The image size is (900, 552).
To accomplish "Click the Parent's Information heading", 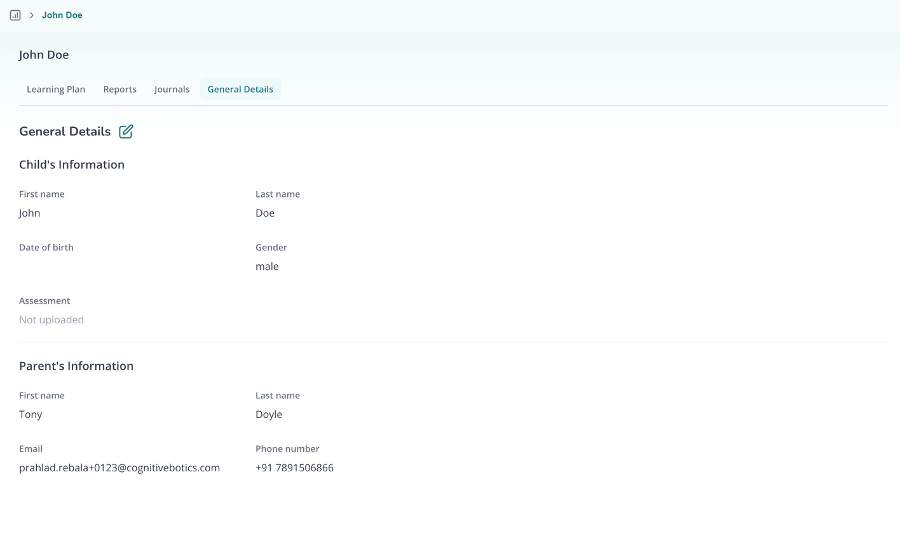I will click(x=76, y=366).
